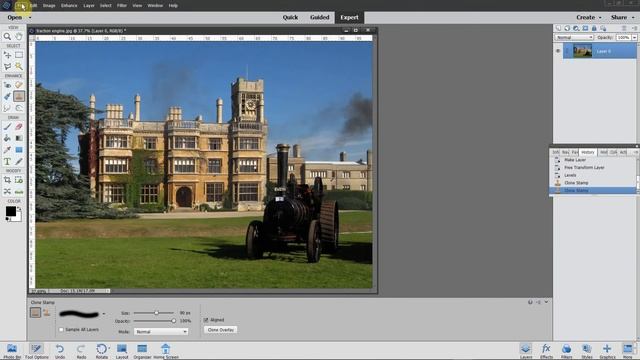Select the Gradient tool
The image size is (640, 360).
tap(19, 138)
